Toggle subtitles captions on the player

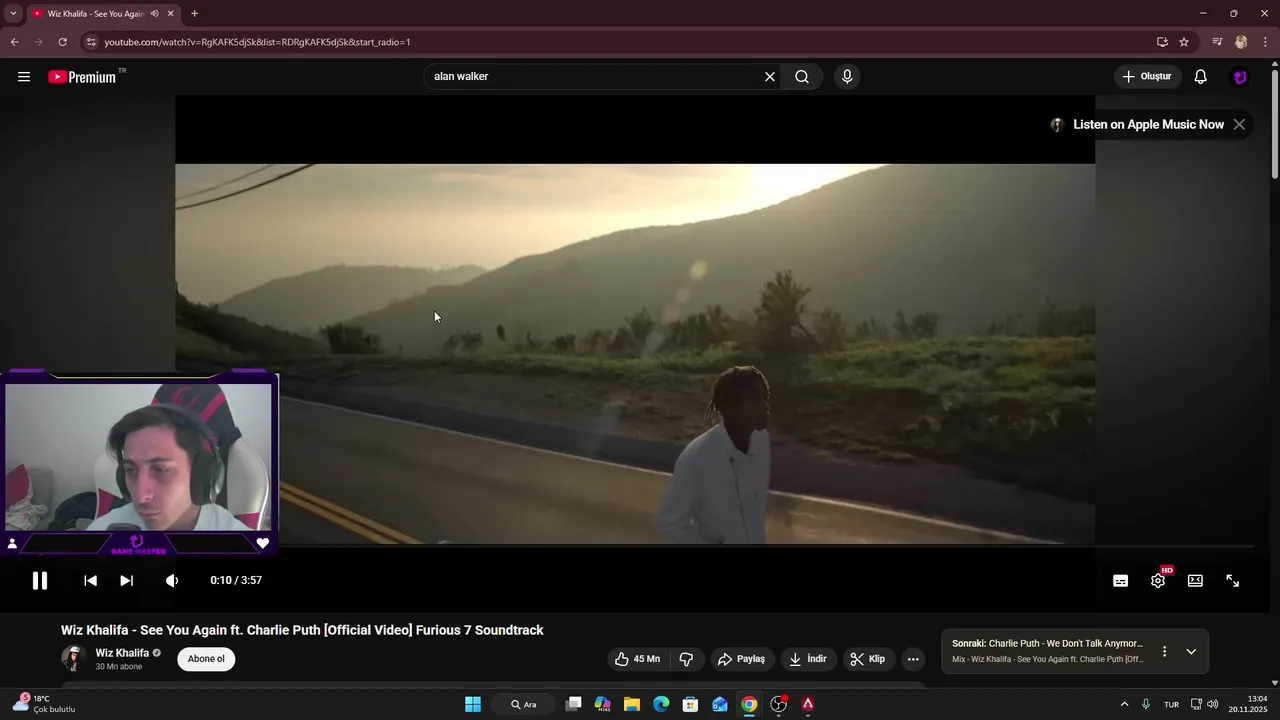coord(1121,581)
